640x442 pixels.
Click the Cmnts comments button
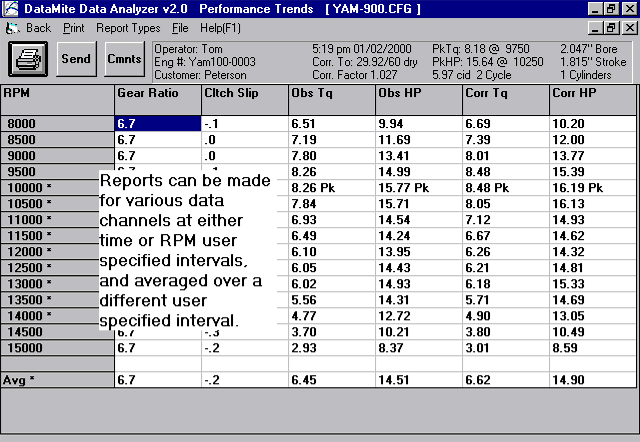click(x=124, y=59)
